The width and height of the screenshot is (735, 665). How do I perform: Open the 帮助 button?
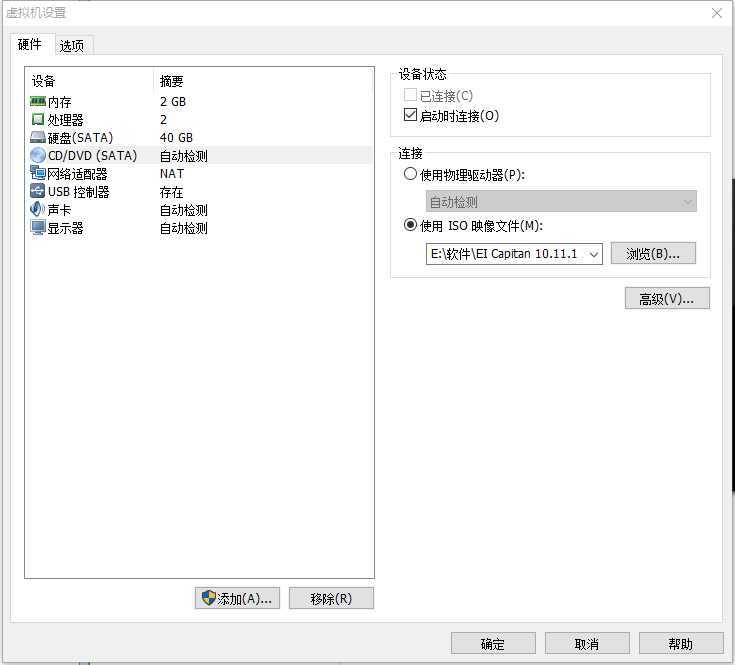click(681, 643)
